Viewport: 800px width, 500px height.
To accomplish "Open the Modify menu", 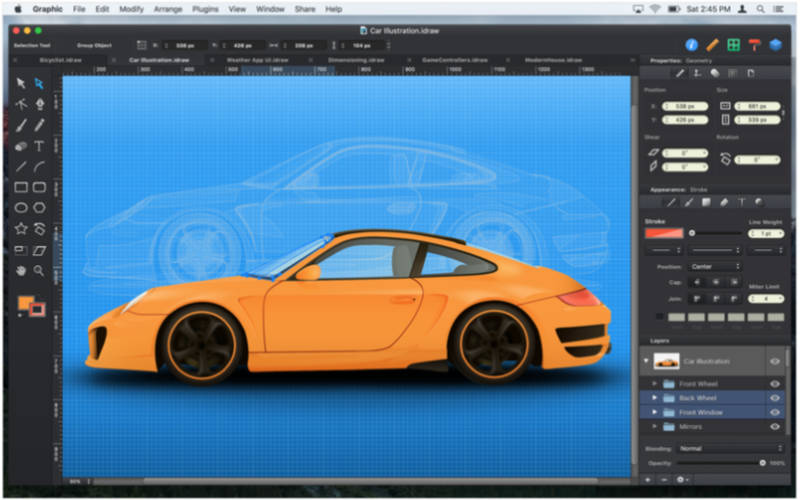I will point(131,9).
